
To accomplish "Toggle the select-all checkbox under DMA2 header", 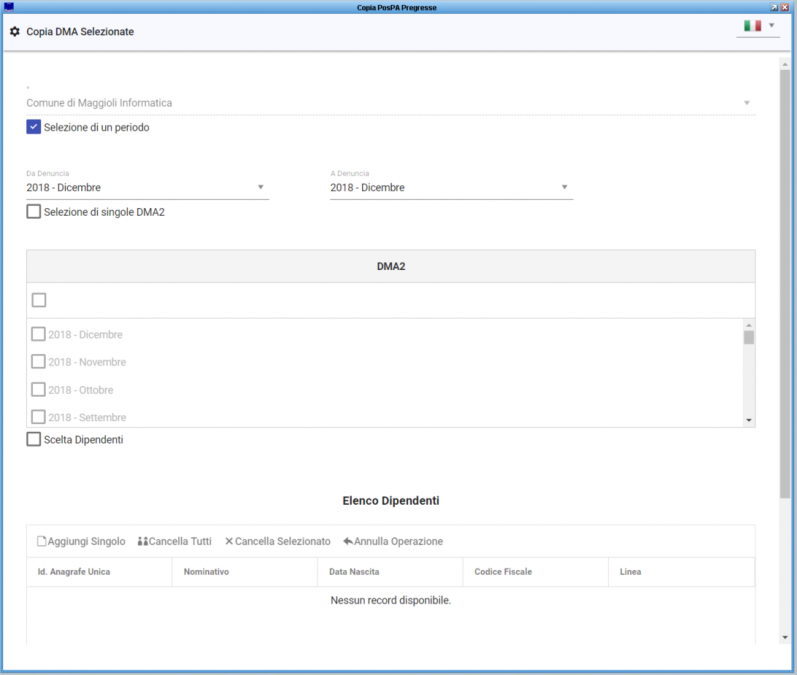I will (x=39, y=300).
